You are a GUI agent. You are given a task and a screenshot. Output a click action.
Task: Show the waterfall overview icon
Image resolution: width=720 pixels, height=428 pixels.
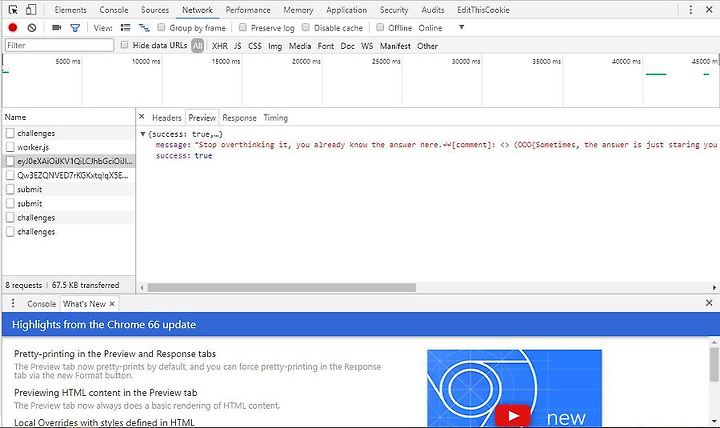[144, 28]
